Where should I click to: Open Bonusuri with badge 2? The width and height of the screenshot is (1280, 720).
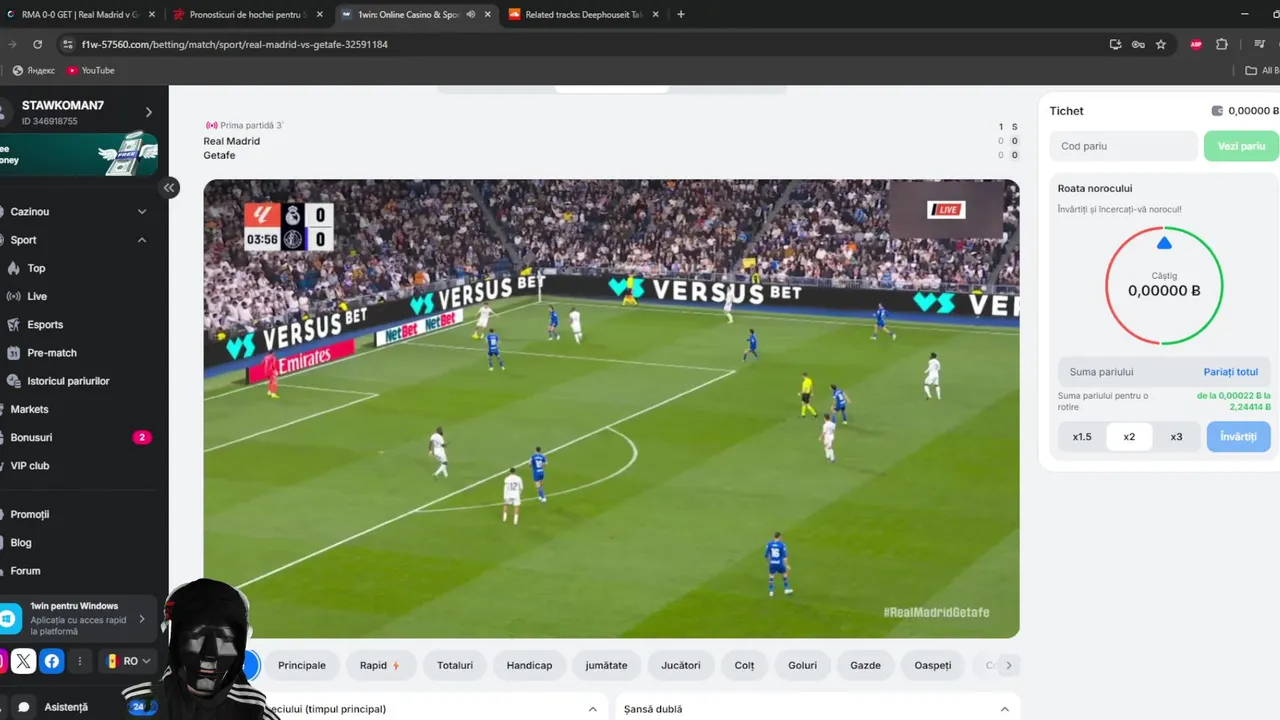click(75, 437)
